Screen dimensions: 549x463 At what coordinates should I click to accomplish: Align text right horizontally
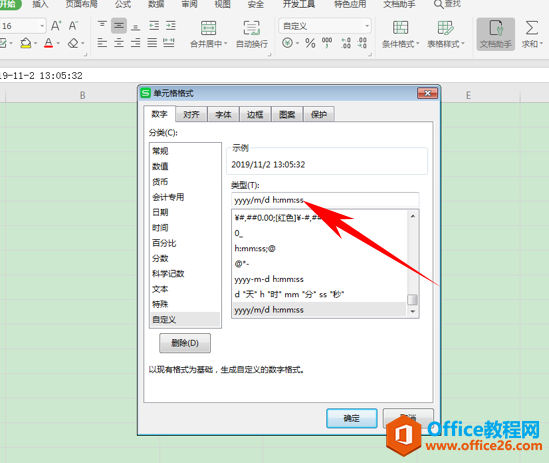pyautogui.click(x=135, y=43)
